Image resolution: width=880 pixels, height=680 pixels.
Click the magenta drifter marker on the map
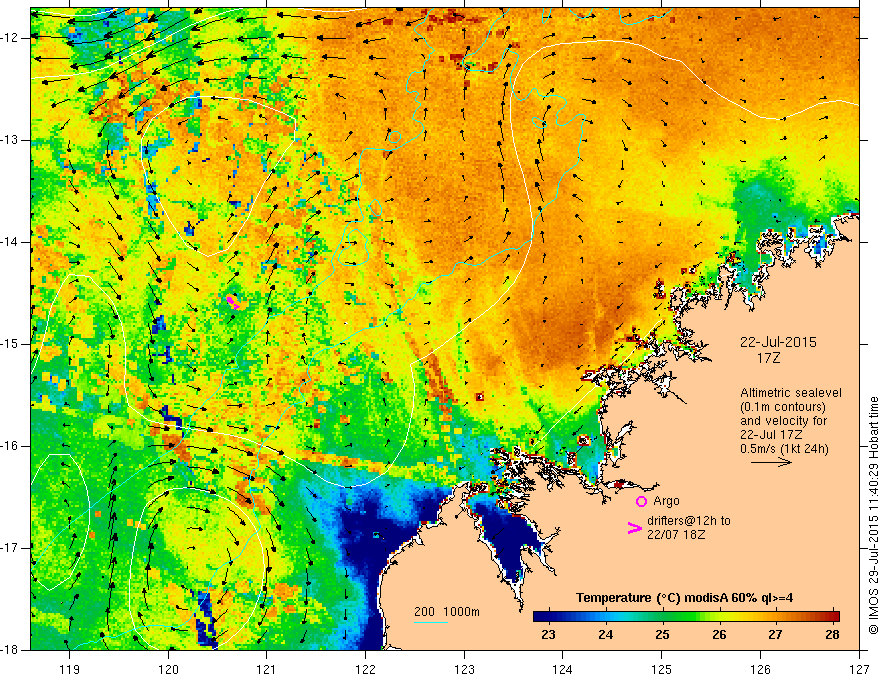(233, 303)
